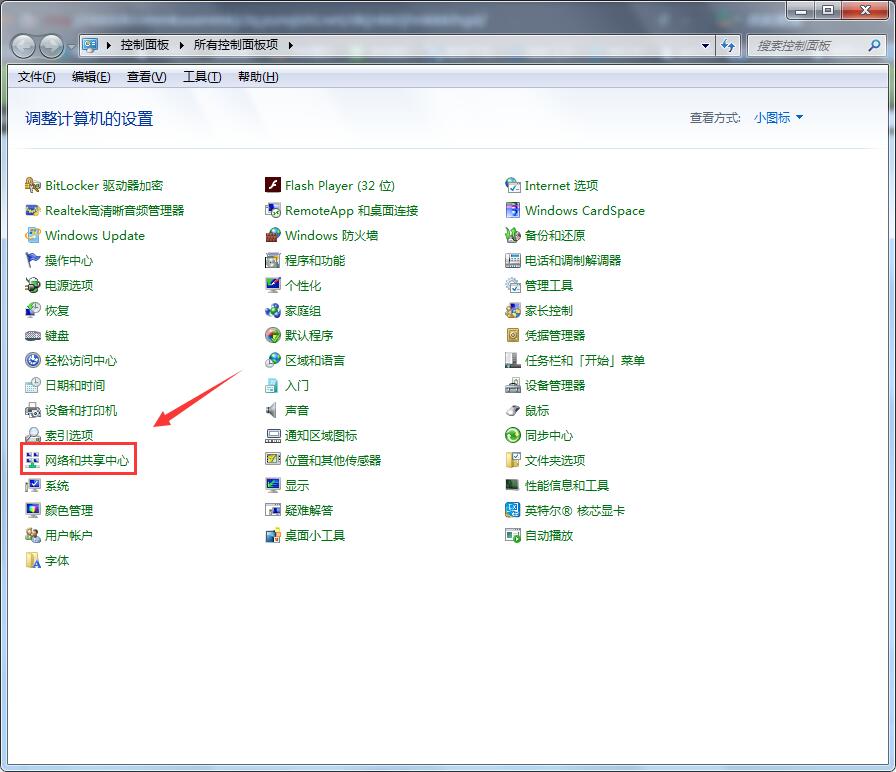The width and height of the screenshot is (896, 772).
Task: Click the Windows 防火墙 icon
Action: click(273, 235)
